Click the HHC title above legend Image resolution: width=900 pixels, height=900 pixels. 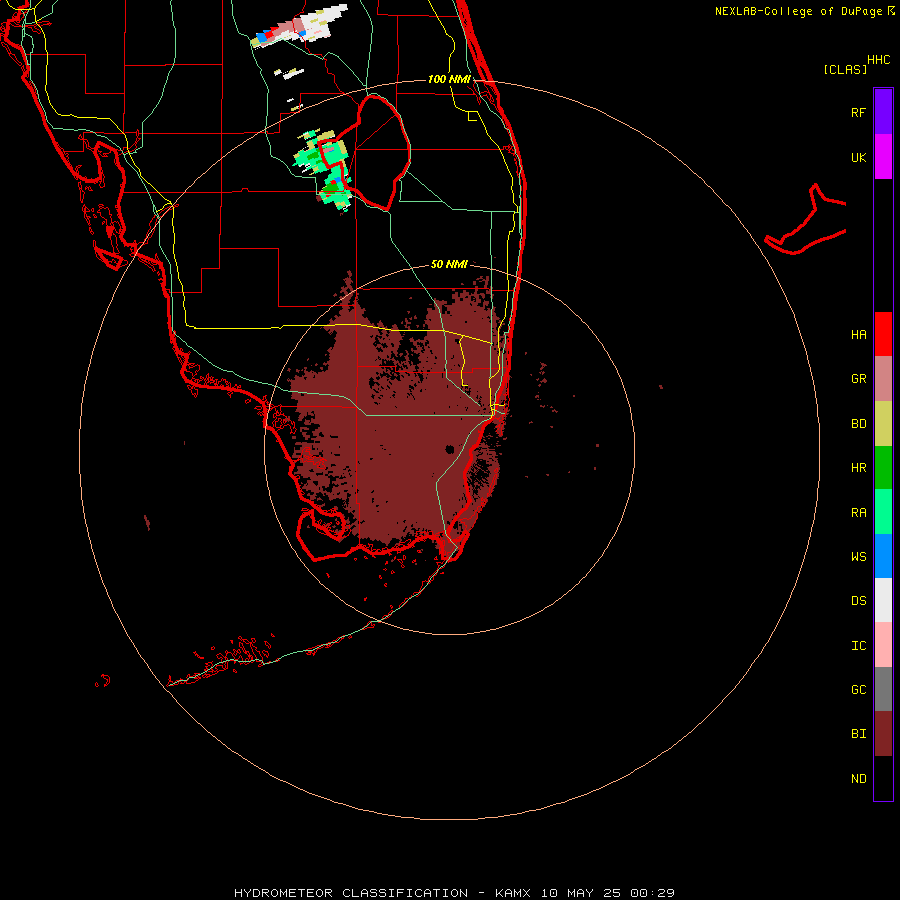tap(878, 60)
